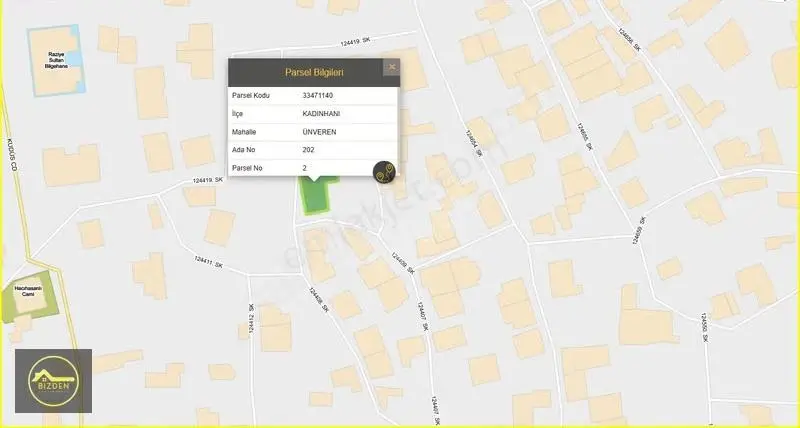Close the Parsel Bilgileri popup

[x=392, y=67]
